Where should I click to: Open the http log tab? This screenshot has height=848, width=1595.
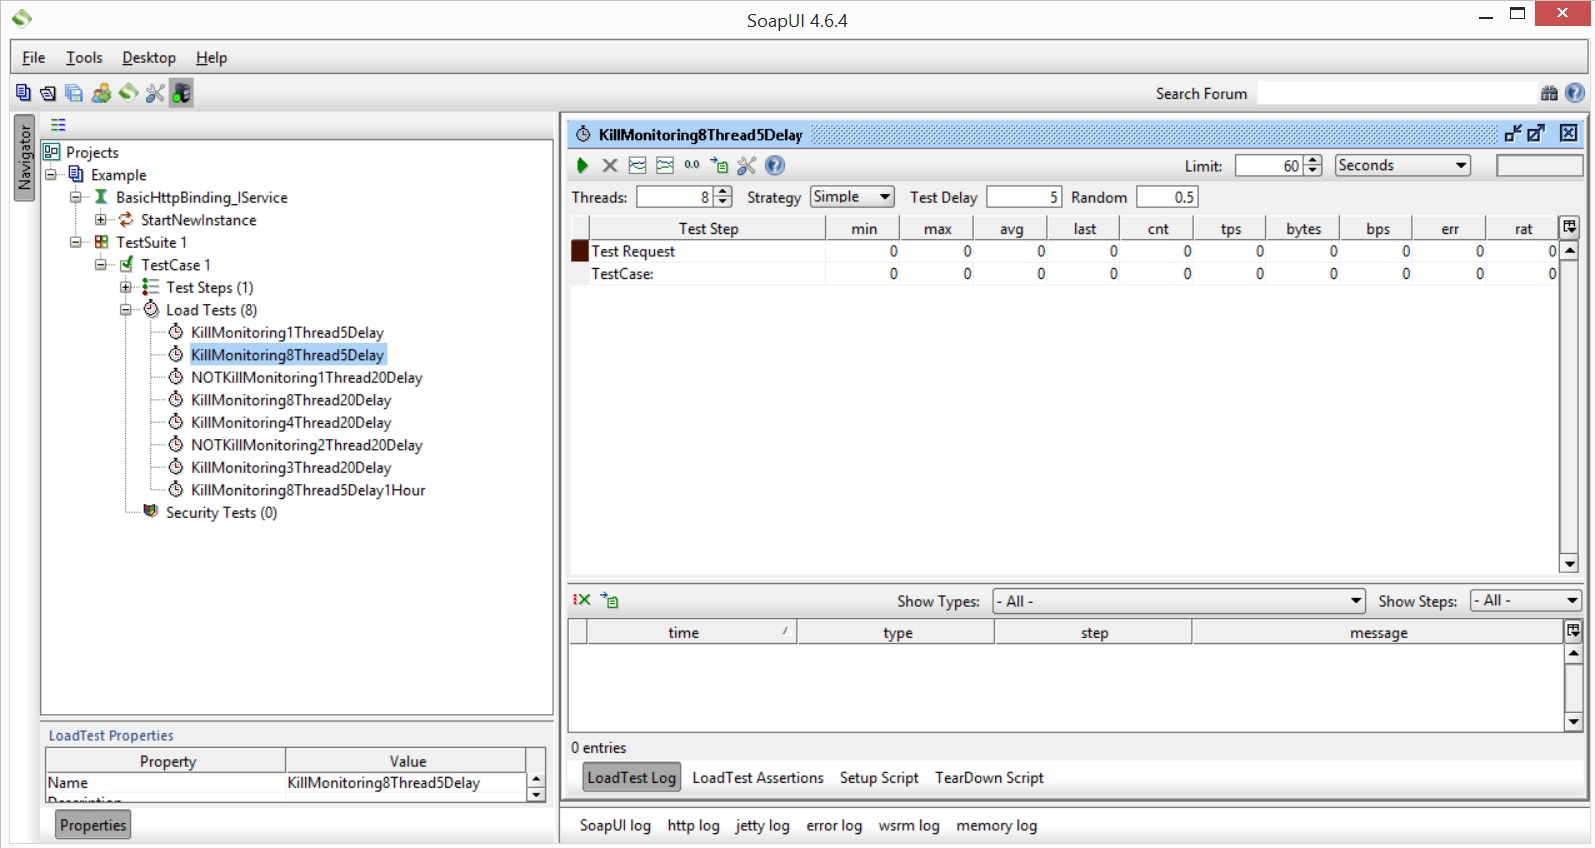point(693,826)
